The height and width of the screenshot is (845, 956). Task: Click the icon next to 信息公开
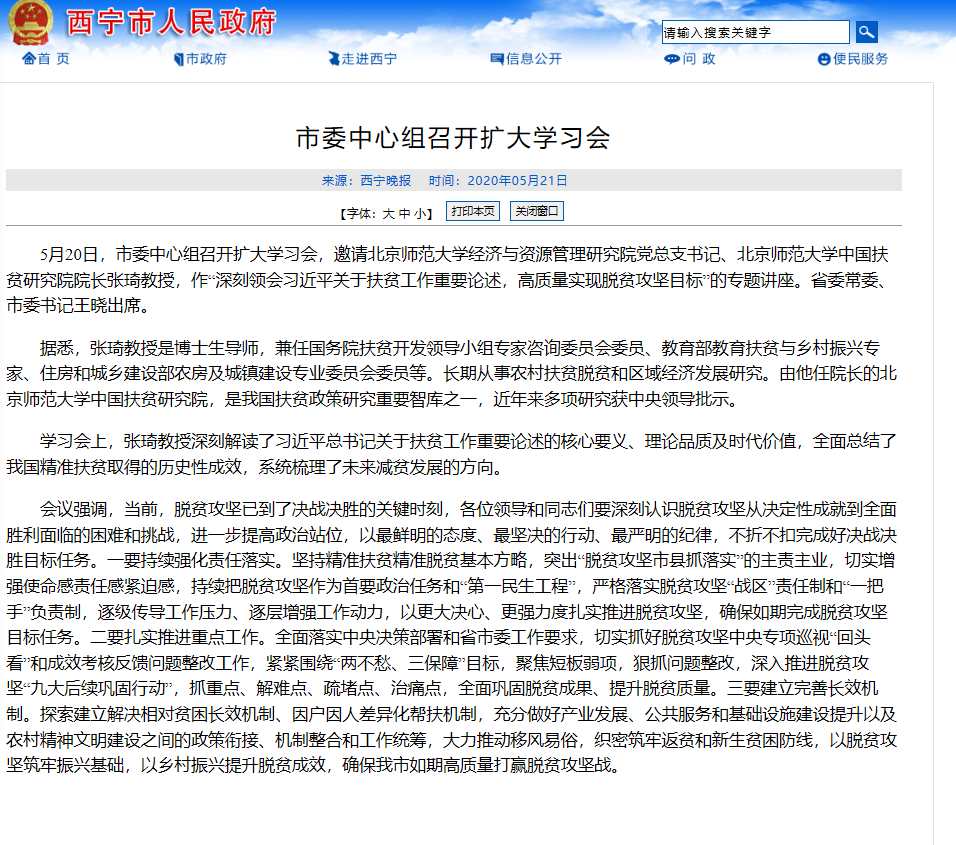(496, 59)
